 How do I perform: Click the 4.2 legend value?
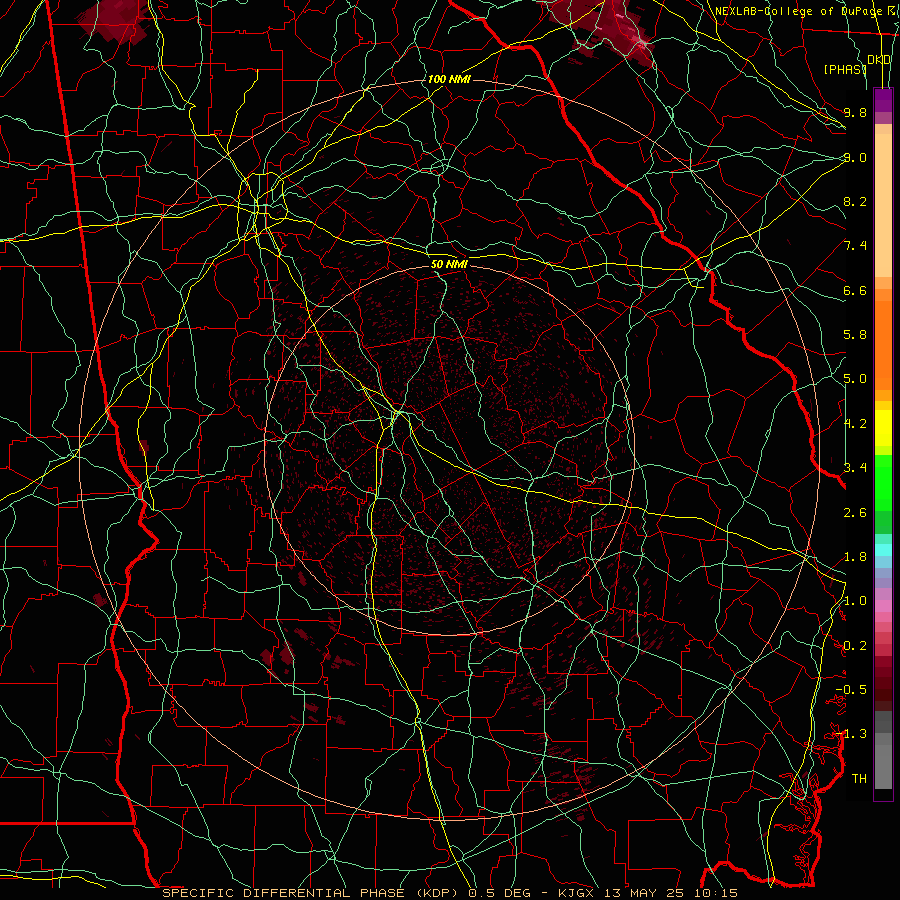click(855, 424)
